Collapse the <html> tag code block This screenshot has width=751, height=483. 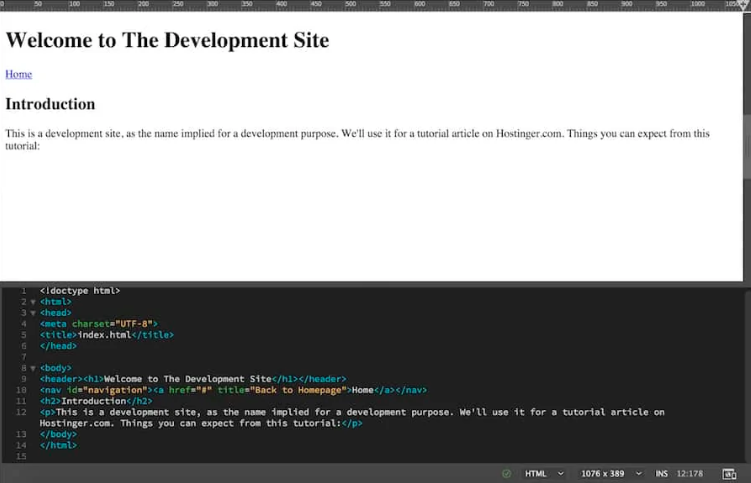32,302
